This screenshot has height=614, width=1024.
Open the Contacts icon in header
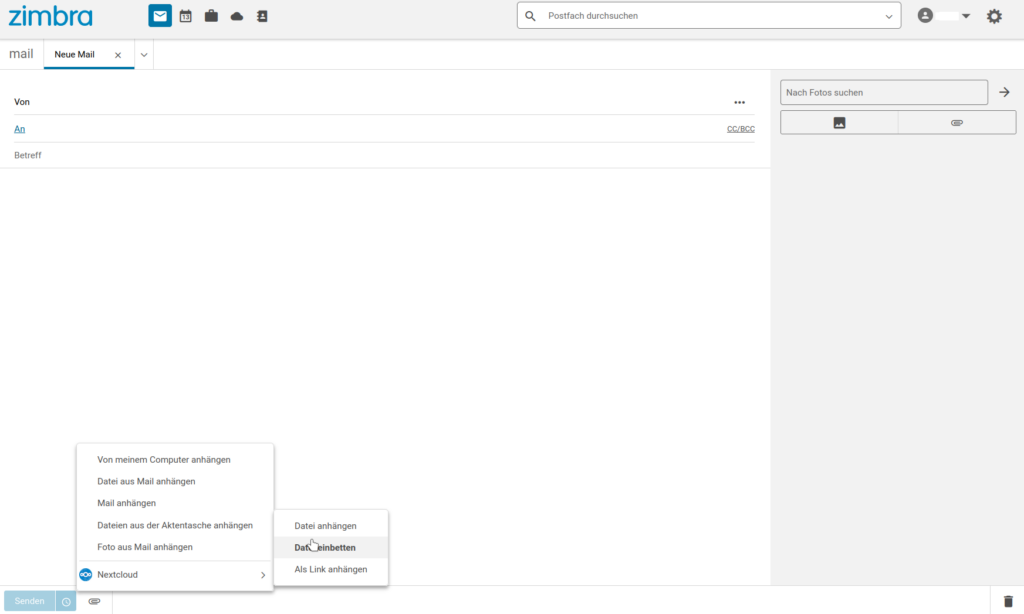pyautogui.click(x=262, y=16)
